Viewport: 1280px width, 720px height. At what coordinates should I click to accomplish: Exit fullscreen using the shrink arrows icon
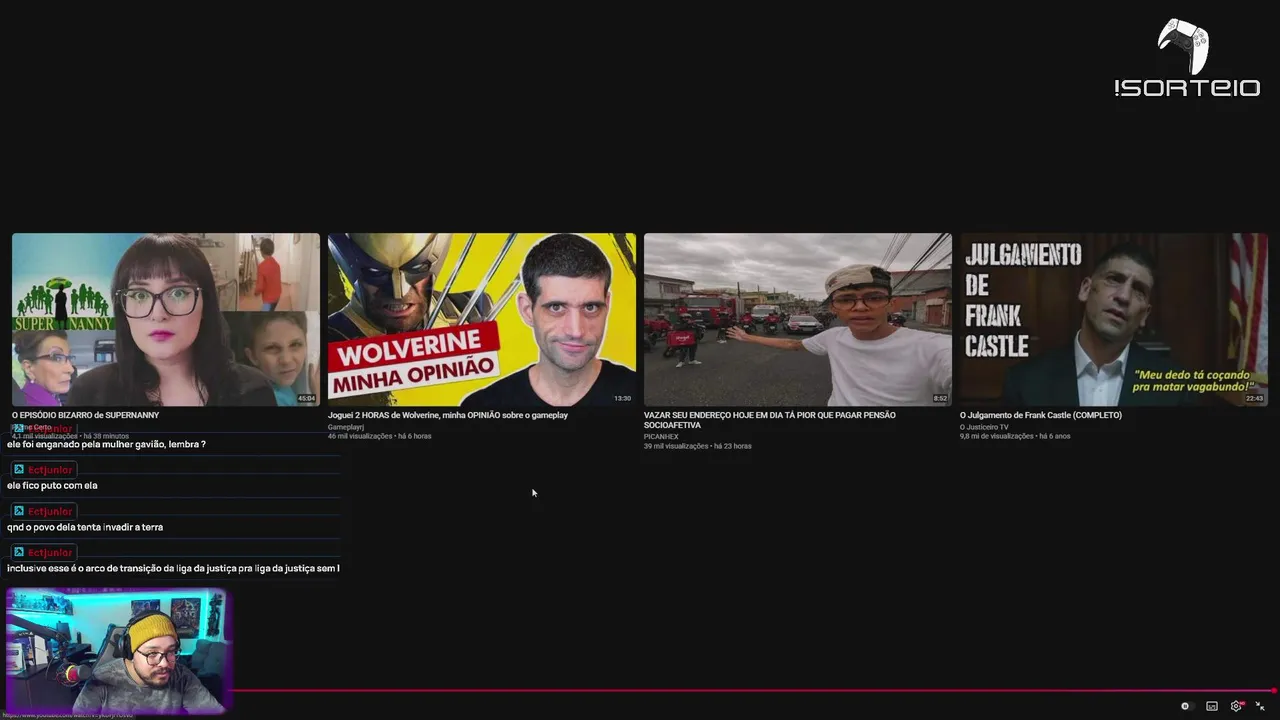click(1260, 706)
